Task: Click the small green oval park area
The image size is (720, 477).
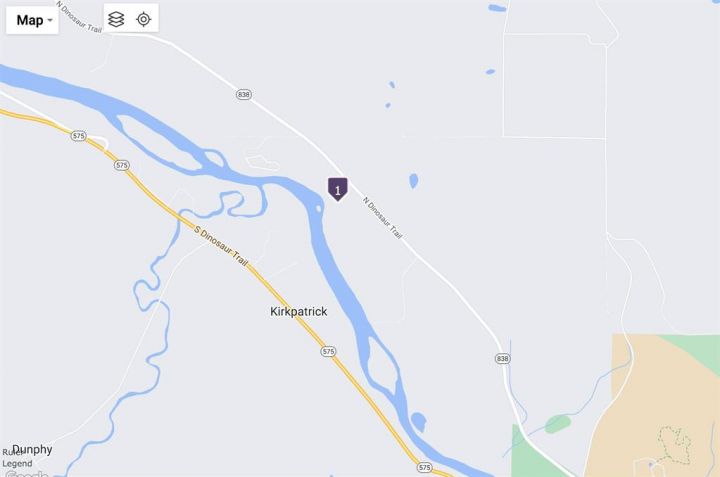Action: pos(558,423)
